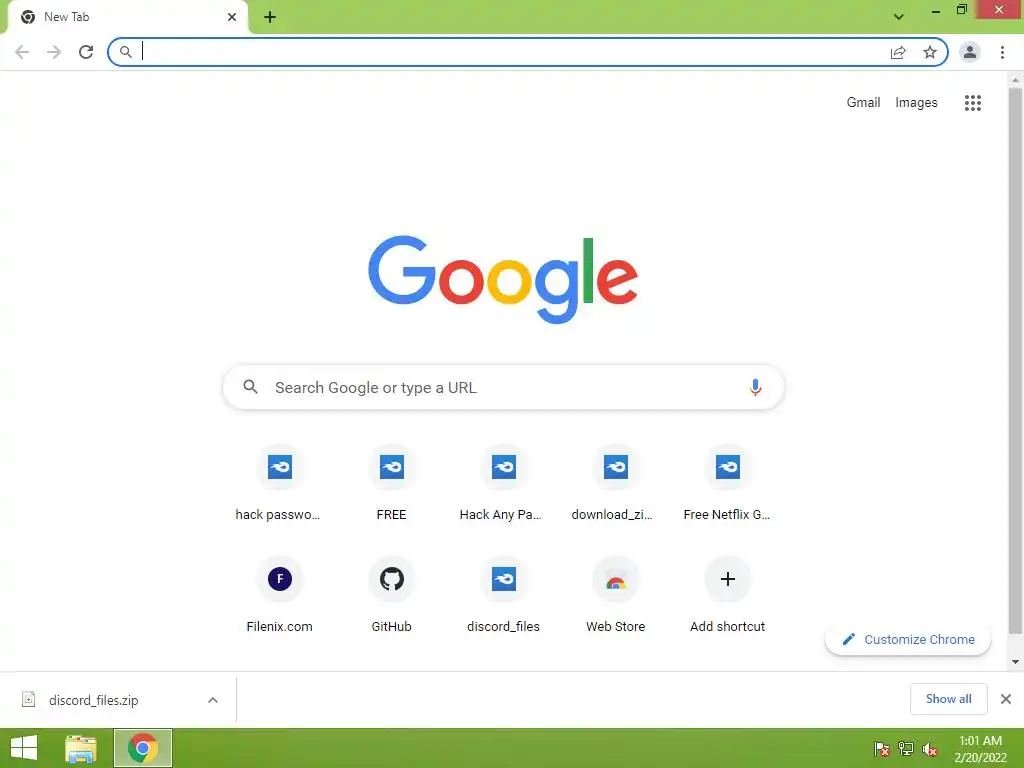Go back with the back arrow

point(22,52)
